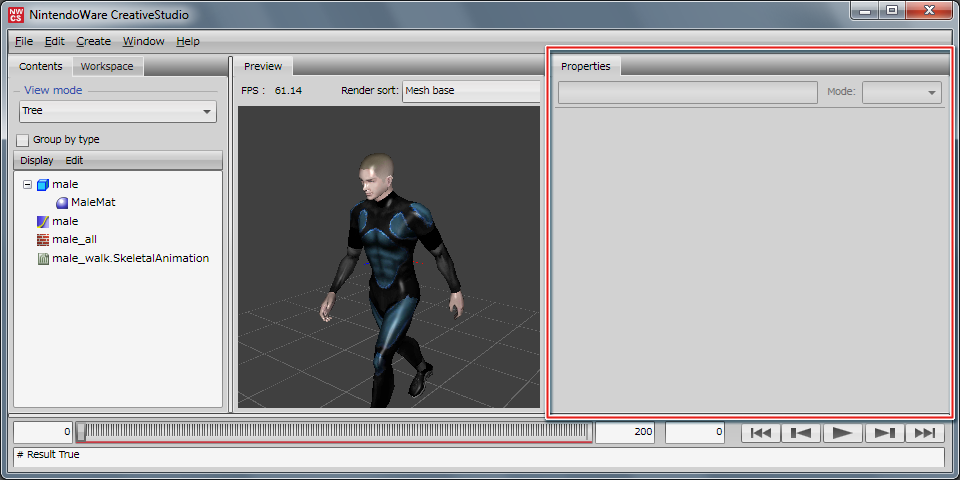Select the MaleMat material sphere icon

pos(61,203)
